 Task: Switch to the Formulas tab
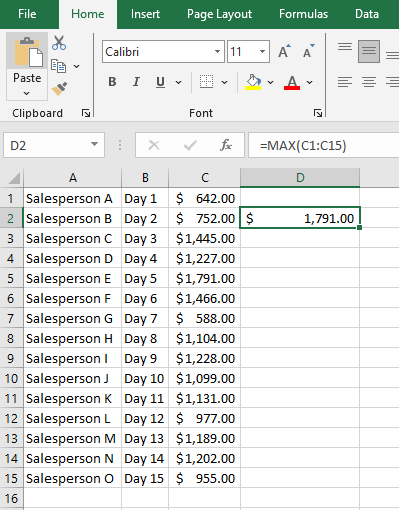[x=303, y=14]
